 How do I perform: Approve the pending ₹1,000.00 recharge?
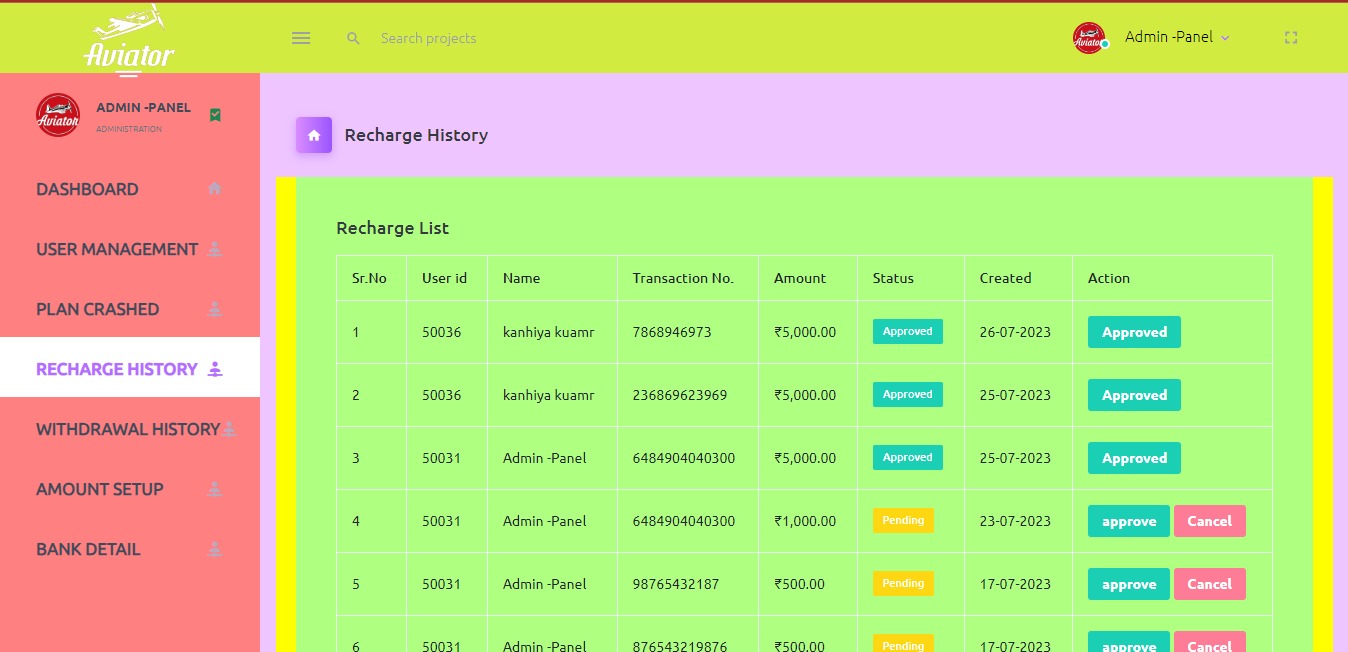pos(1128,521)
